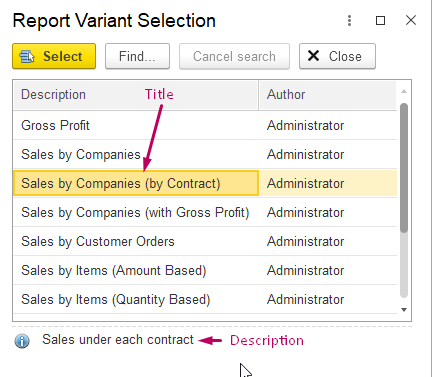Click the Close button with X icon
Screen dimensions: 432x377
click(x=337, y=56)
